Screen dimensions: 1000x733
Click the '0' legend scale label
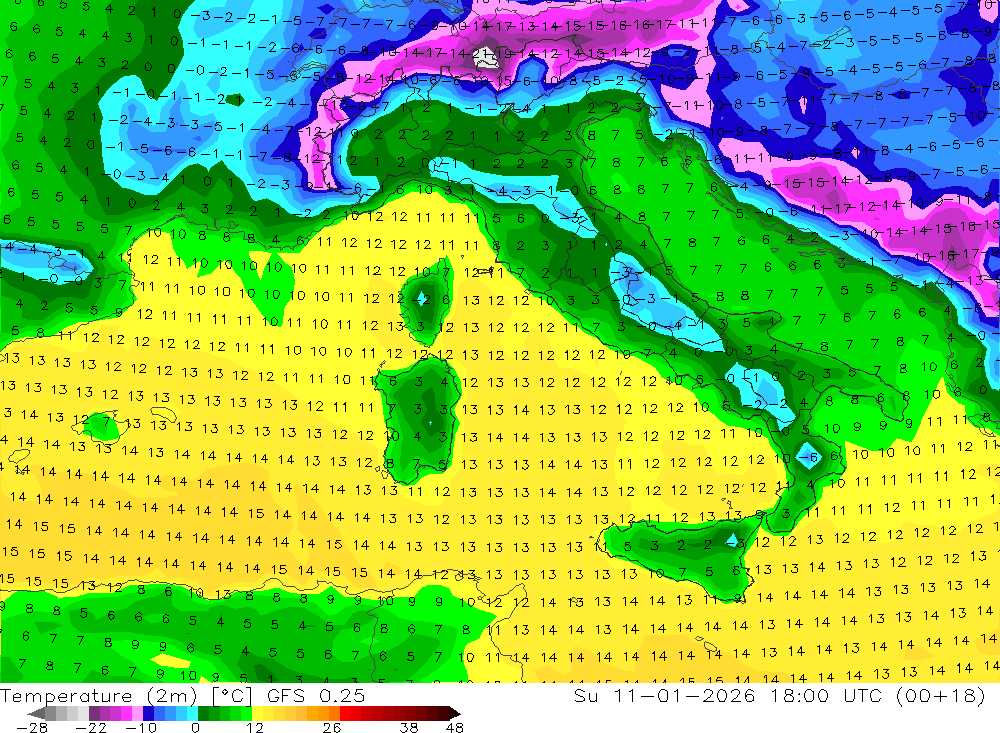click(195, 728)
